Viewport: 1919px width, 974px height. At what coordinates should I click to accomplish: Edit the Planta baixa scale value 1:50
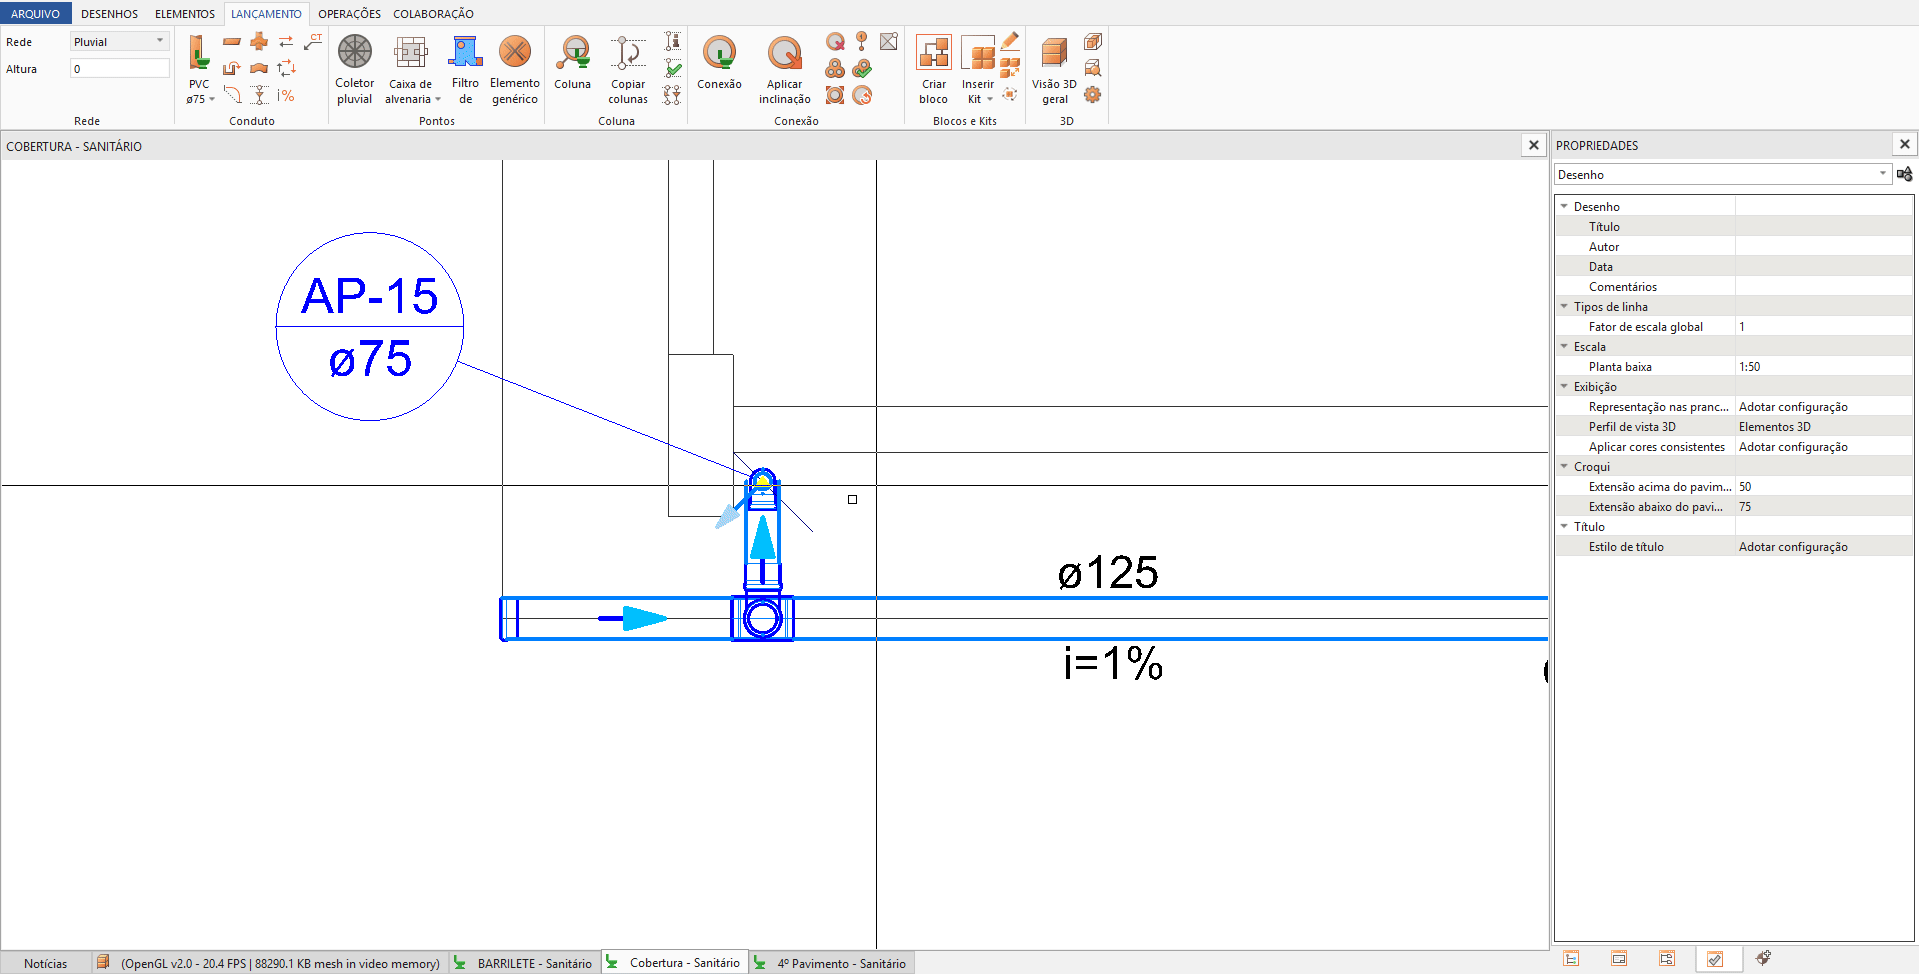1824,366
